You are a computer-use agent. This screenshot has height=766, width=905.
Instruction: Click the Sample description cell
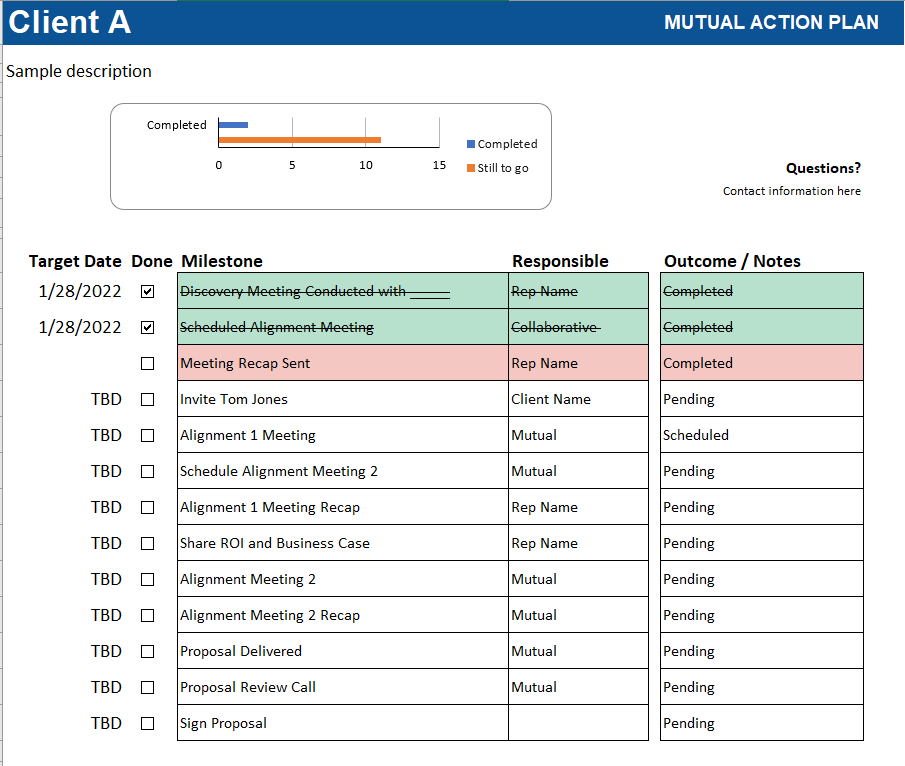tap(79, 71)
